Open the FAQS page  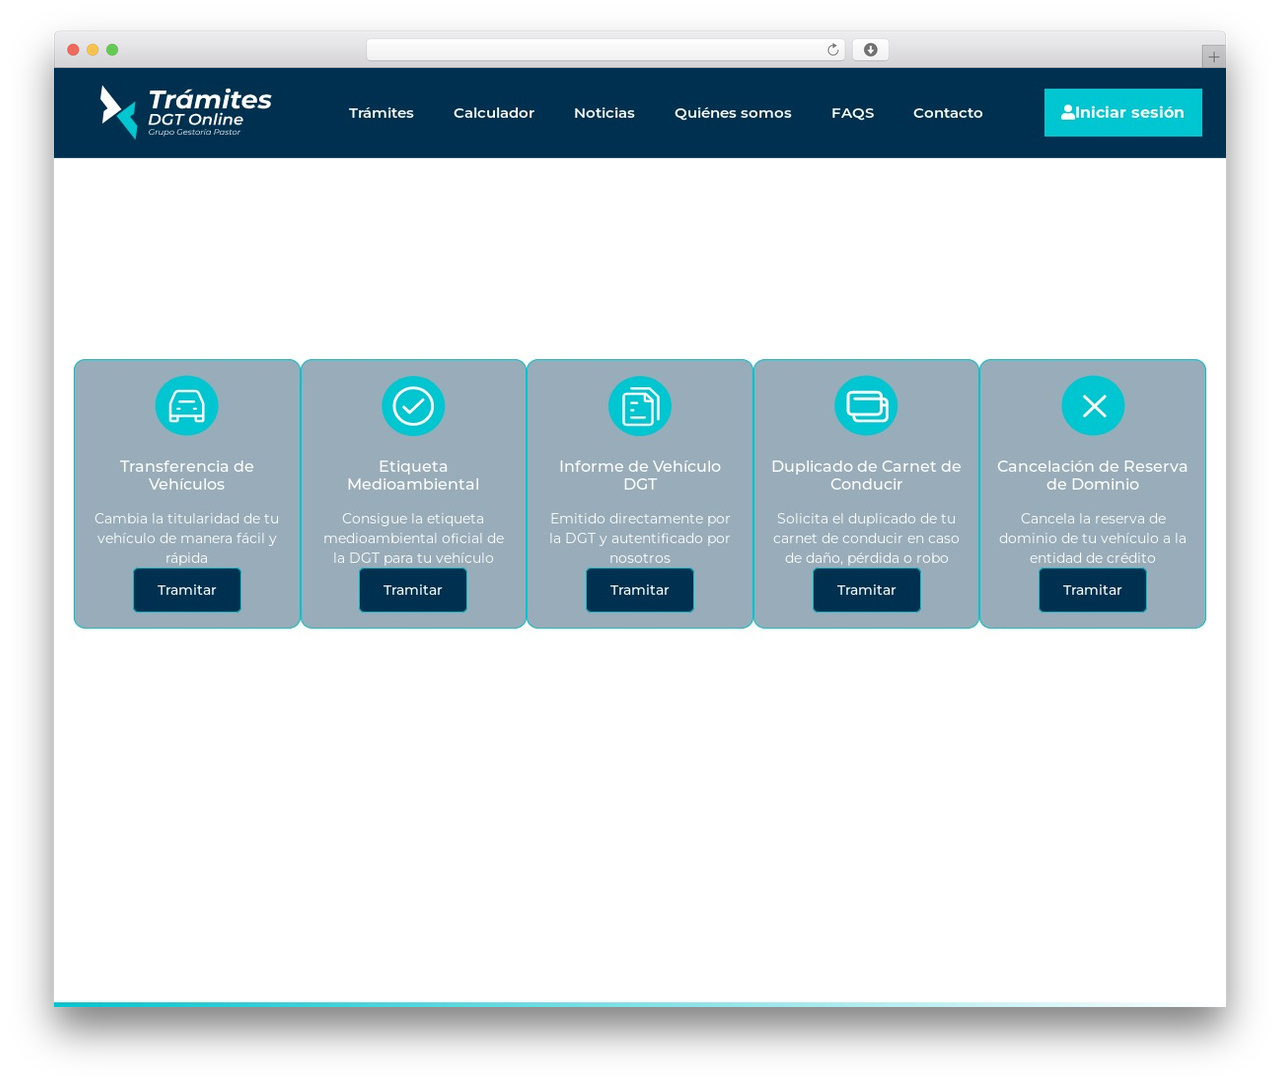coord(853,113)
